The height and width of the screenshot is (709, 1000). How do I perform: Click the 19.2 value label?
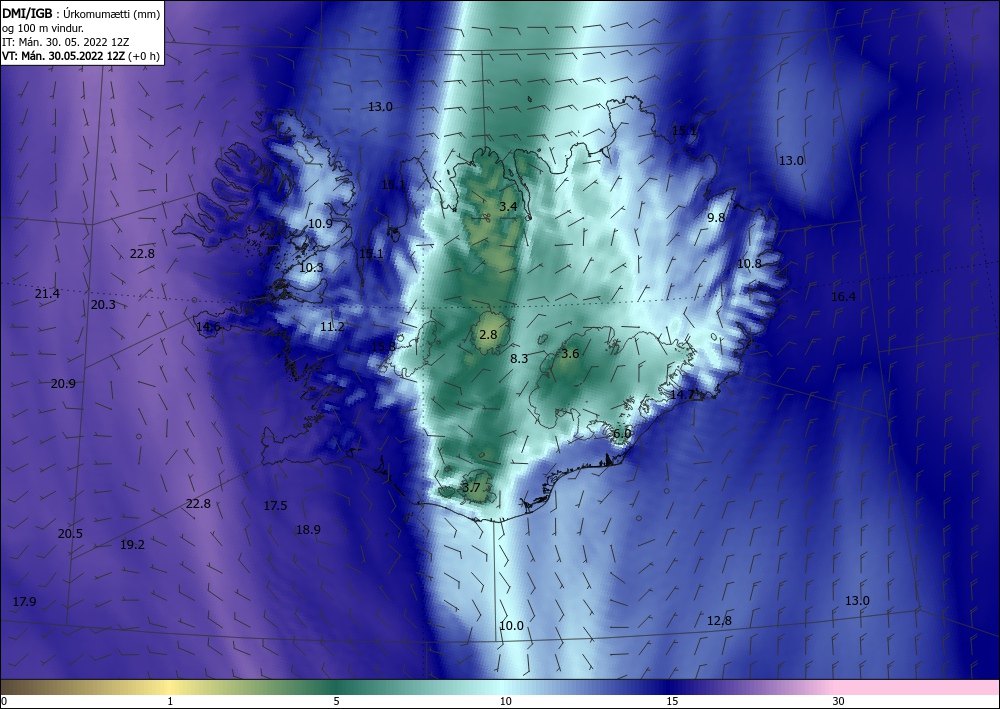[x=133, y=545]
